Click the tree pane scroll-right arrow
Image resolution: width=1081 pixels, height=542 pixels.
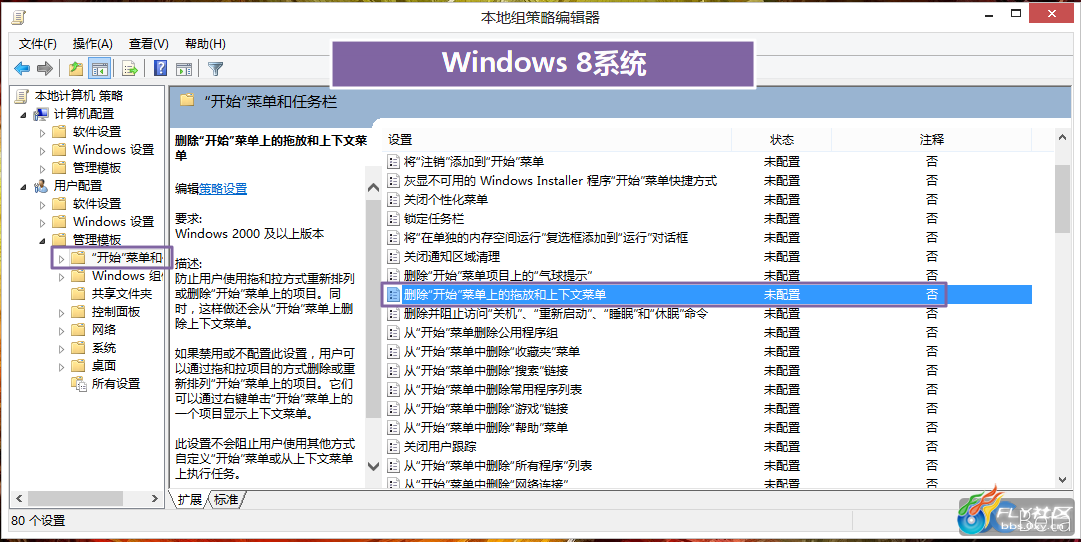tap(155, 498)
